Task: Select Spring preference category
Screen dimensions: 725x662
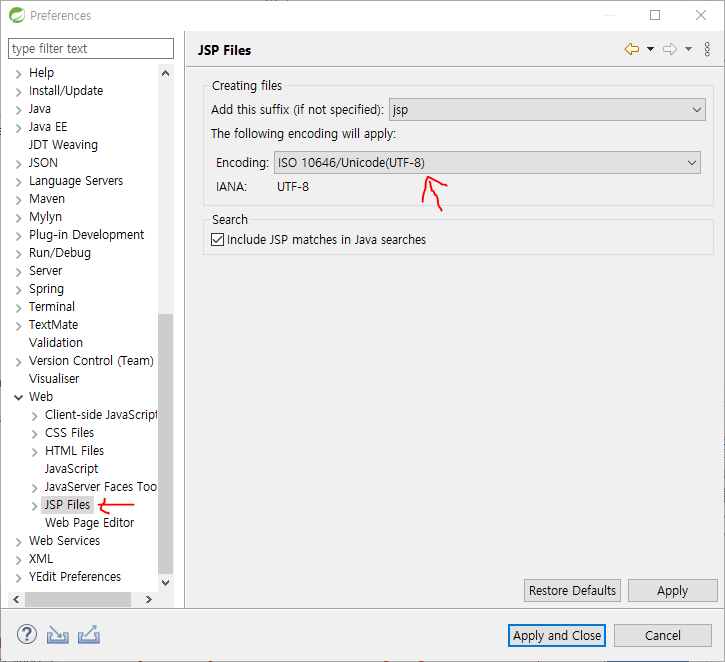Action: tap(46, 289)
